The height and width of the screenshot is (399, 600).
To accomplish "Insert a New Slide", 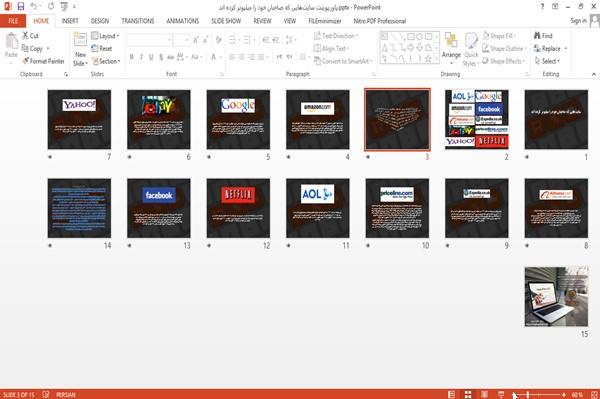I will coord(80,50).
